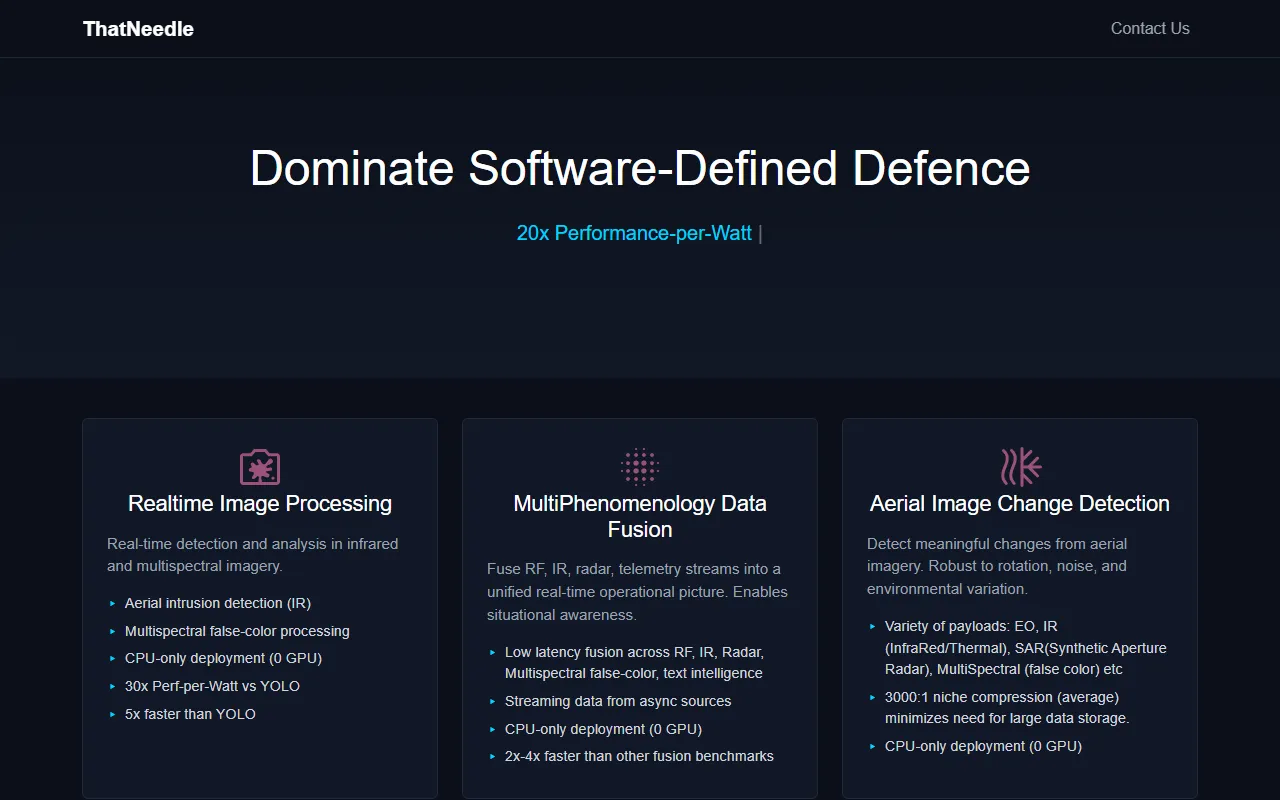Viewport: 1280px width, 800px height.
Task: Click the bullet arrow beside Variety of payloads
Action: point(873,627)
